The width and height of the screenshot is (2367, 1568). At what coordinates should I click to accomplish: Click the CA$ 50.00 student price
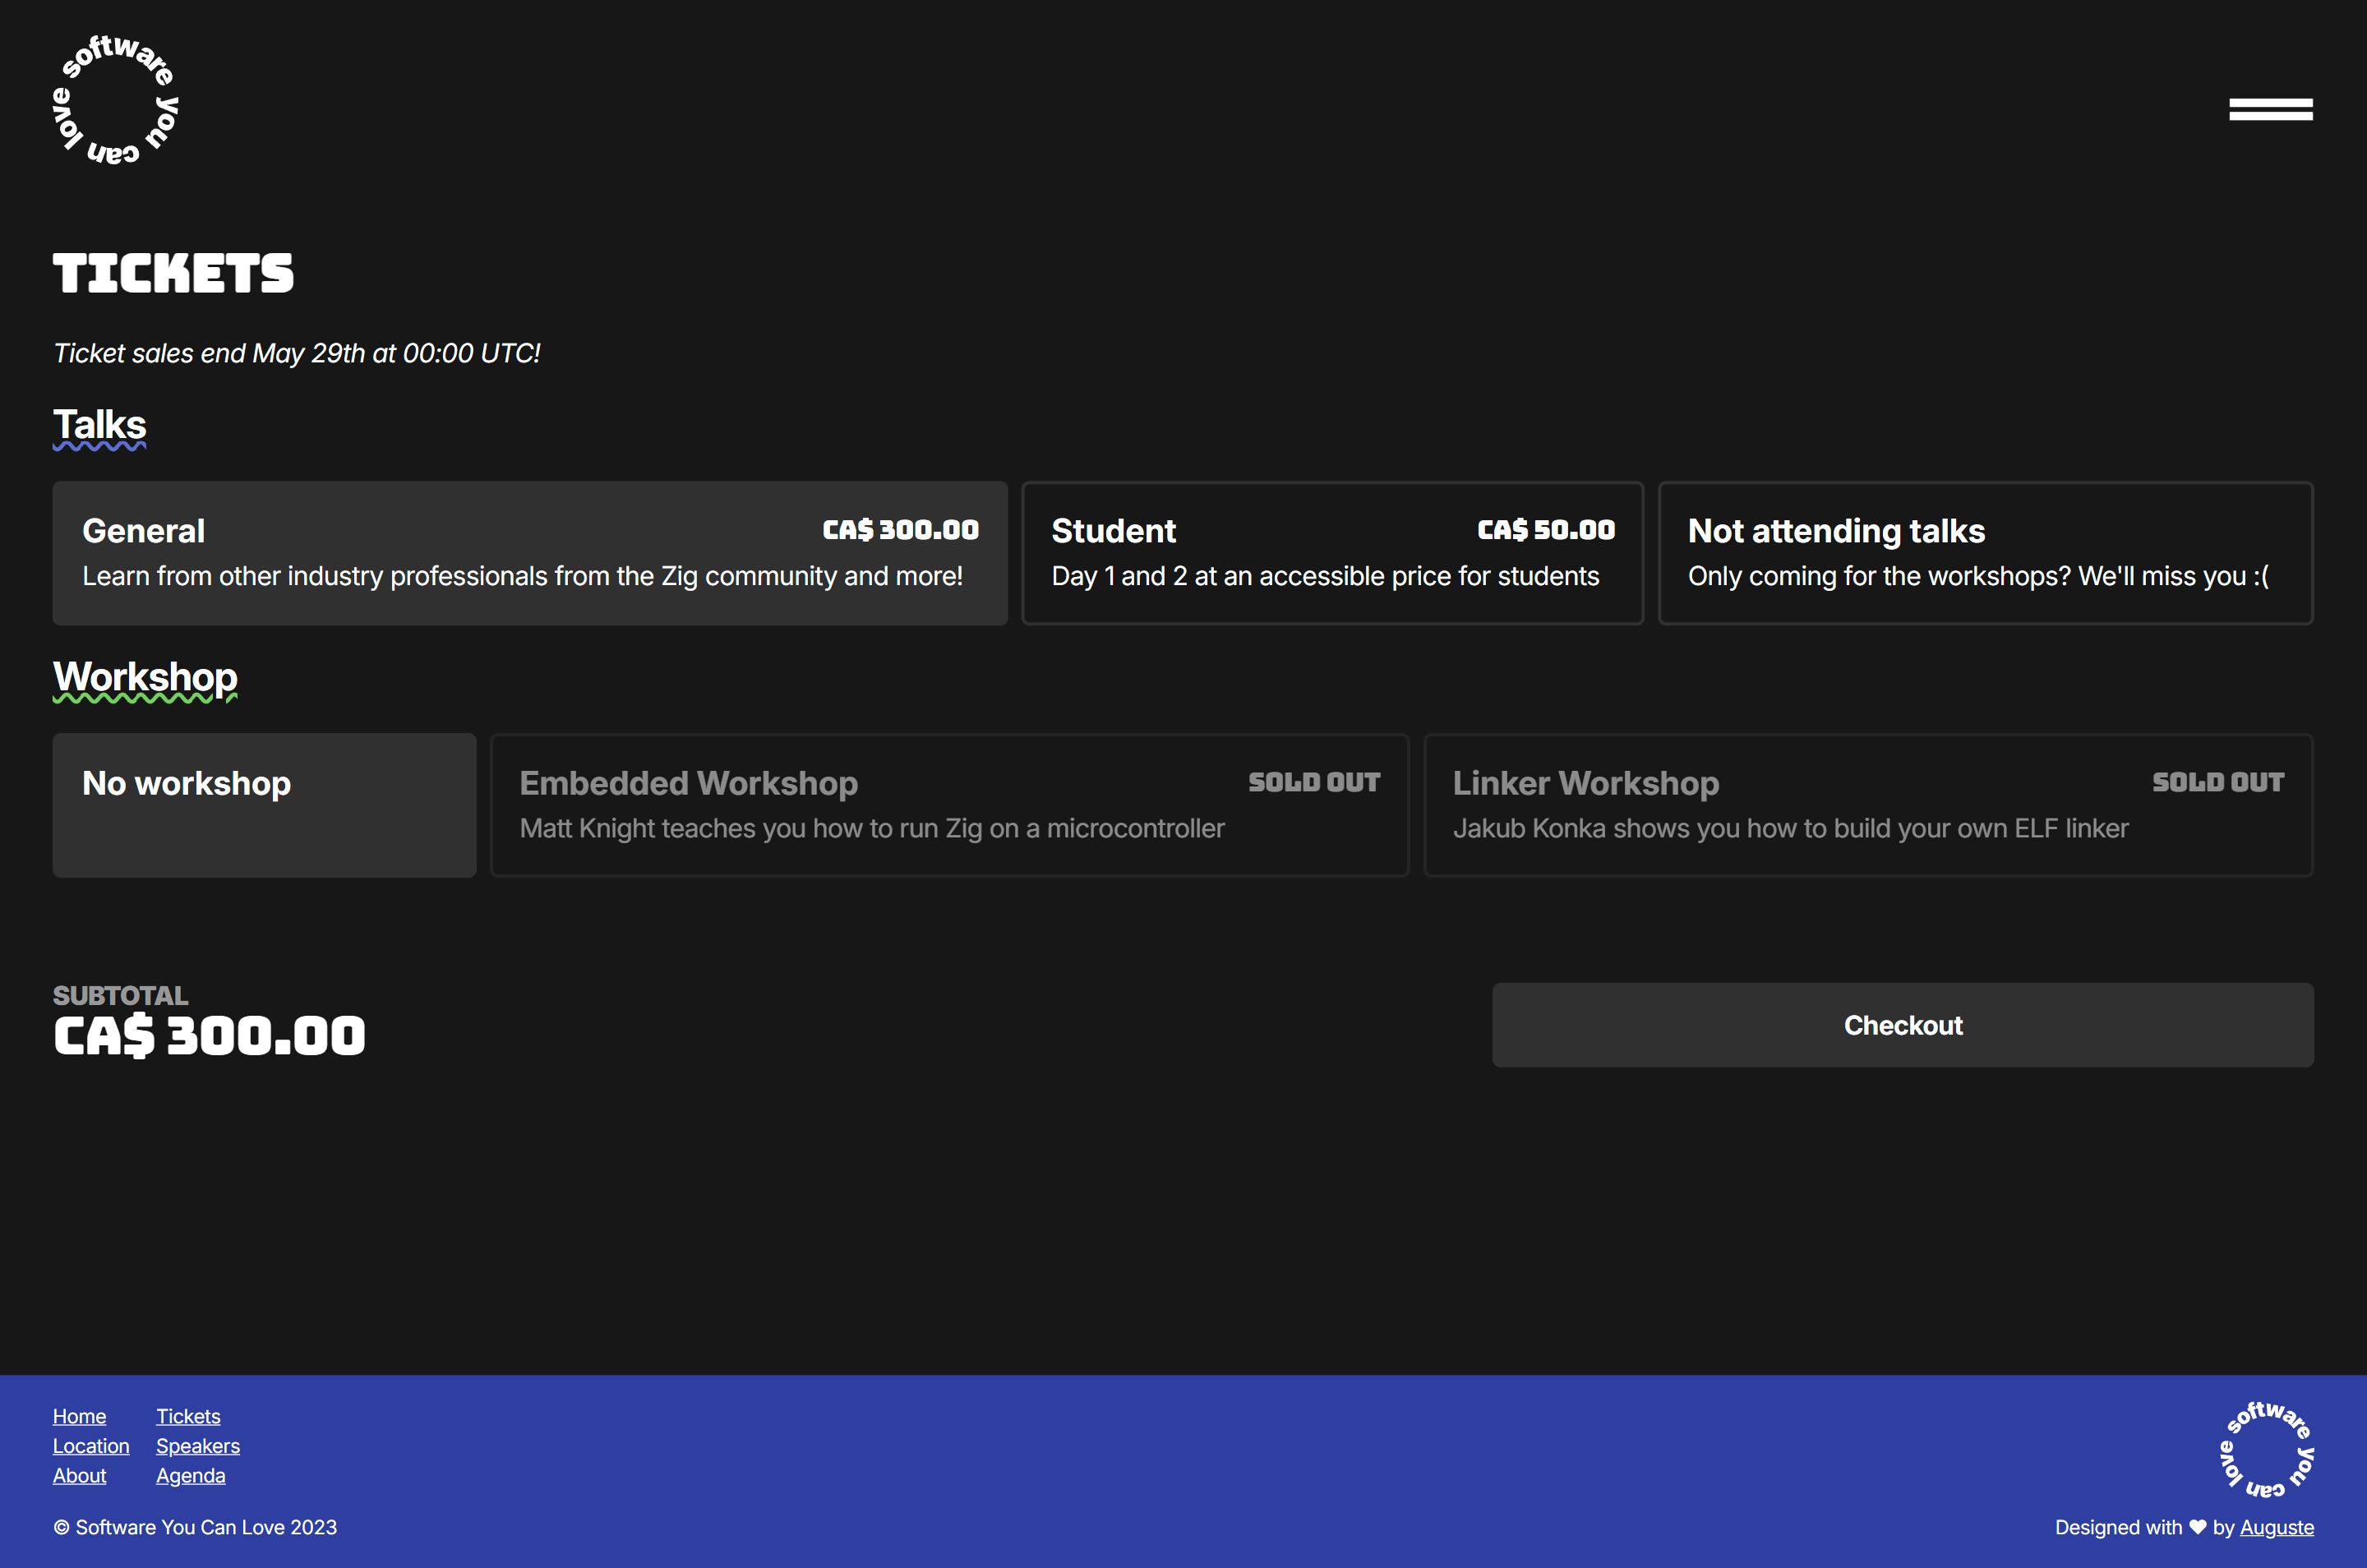tap(1546, 530)
